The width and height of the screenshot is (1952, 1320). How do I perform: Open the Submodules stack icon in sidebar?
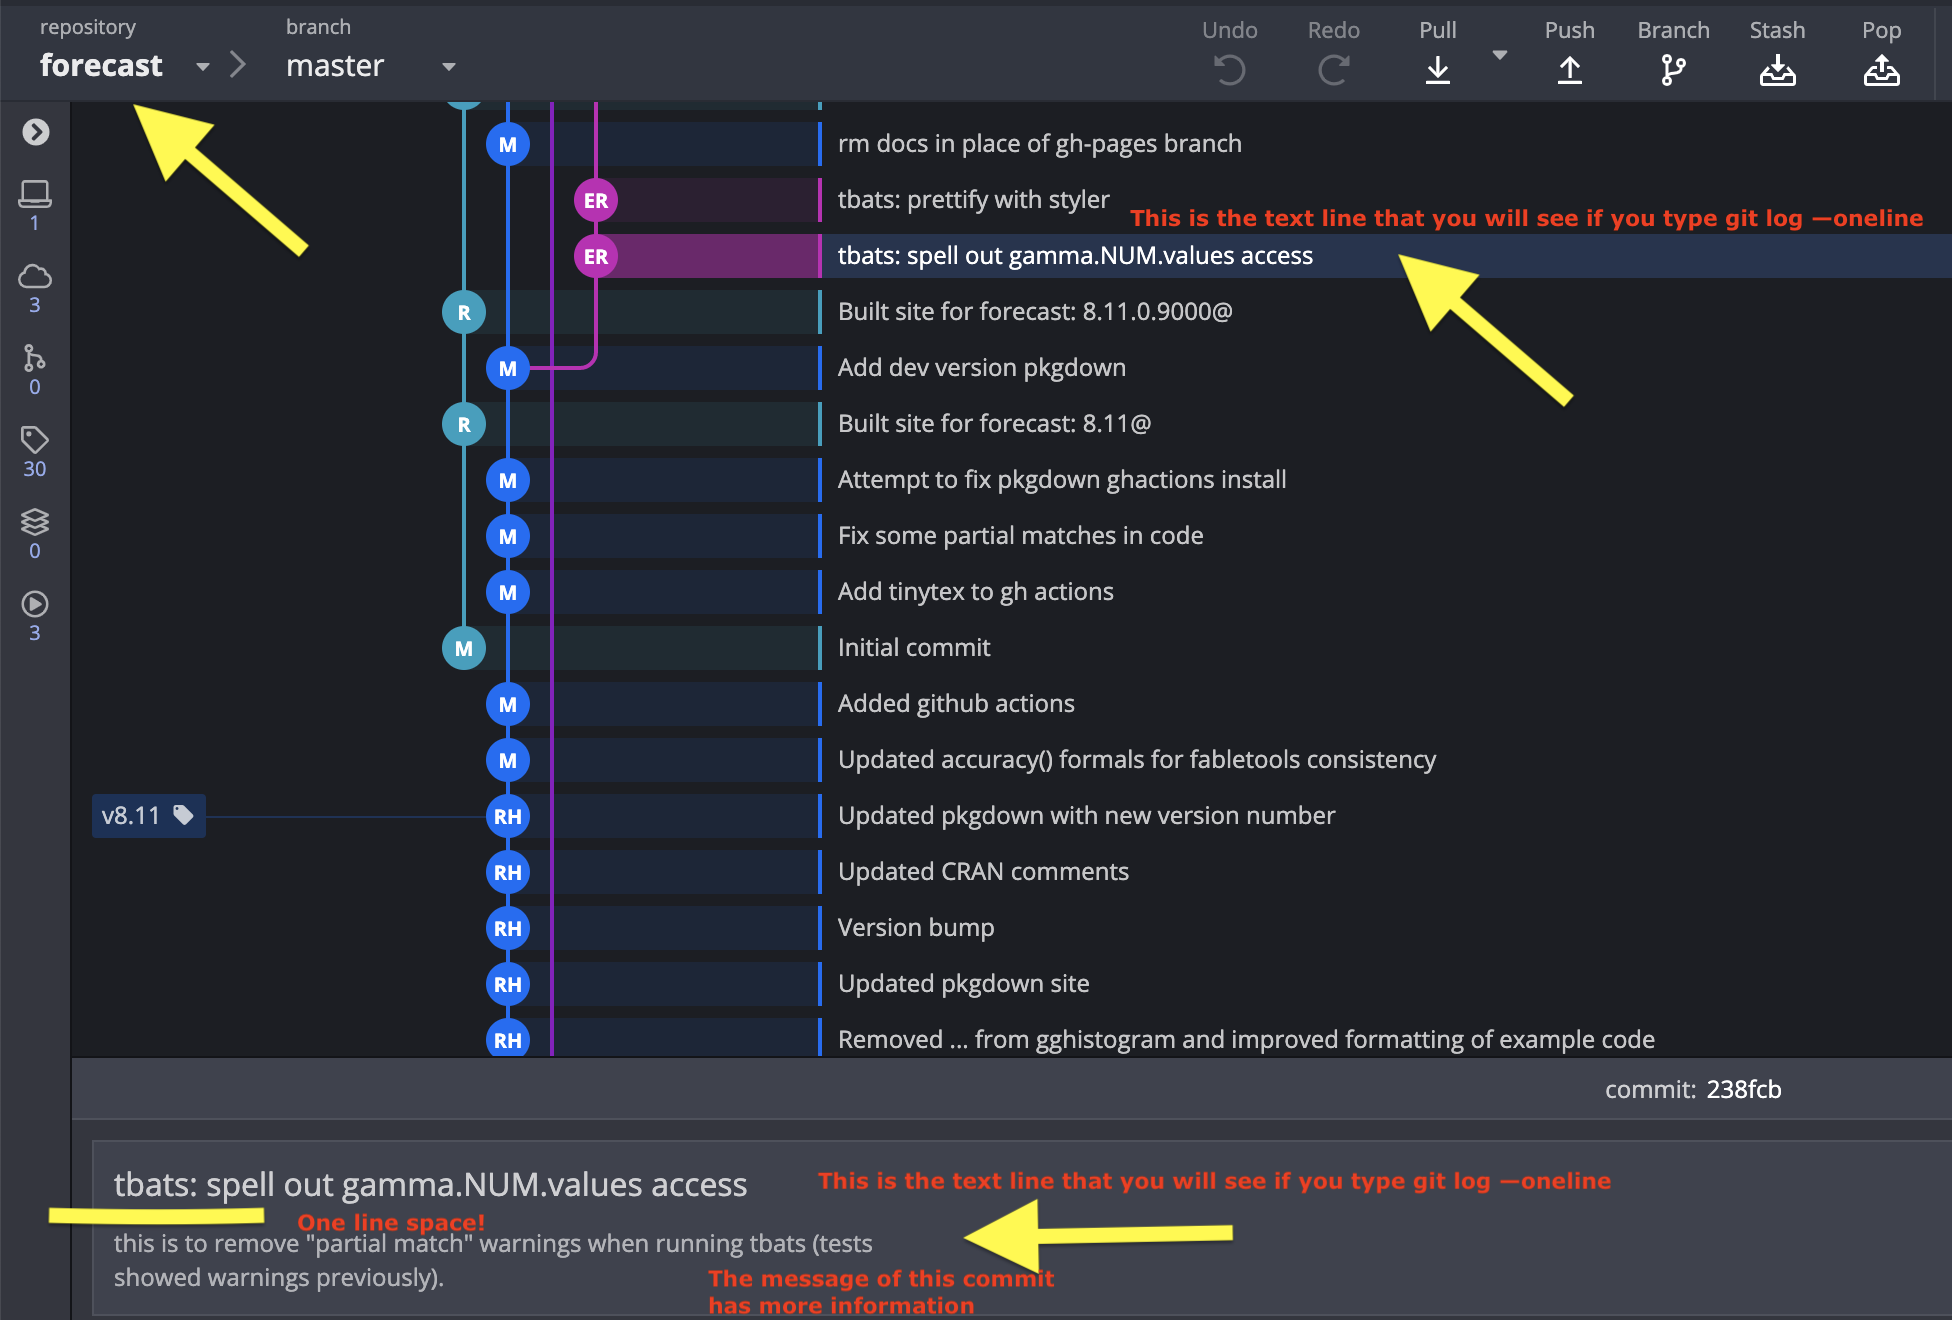(35, 523)
